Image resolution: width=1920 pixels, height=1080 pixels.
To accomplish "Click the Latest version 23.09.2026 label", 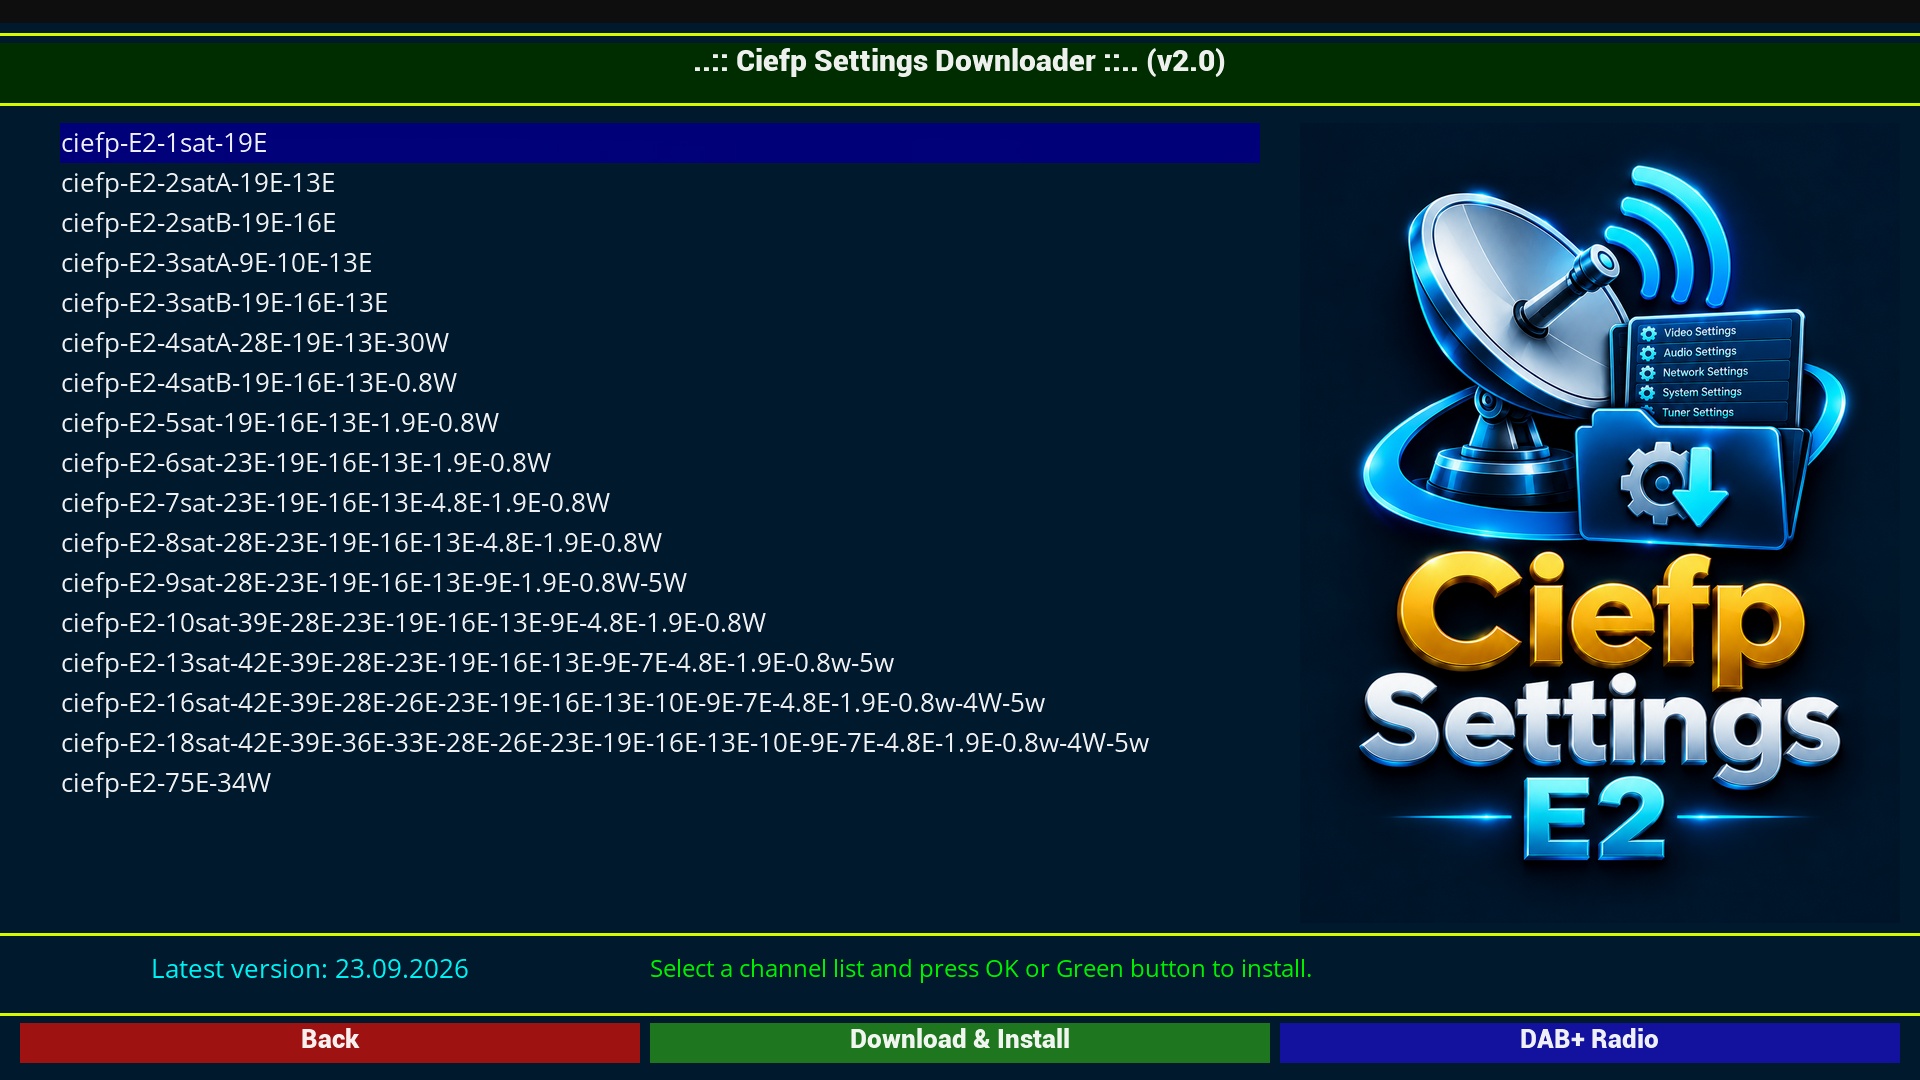I will tap(310, 969).
